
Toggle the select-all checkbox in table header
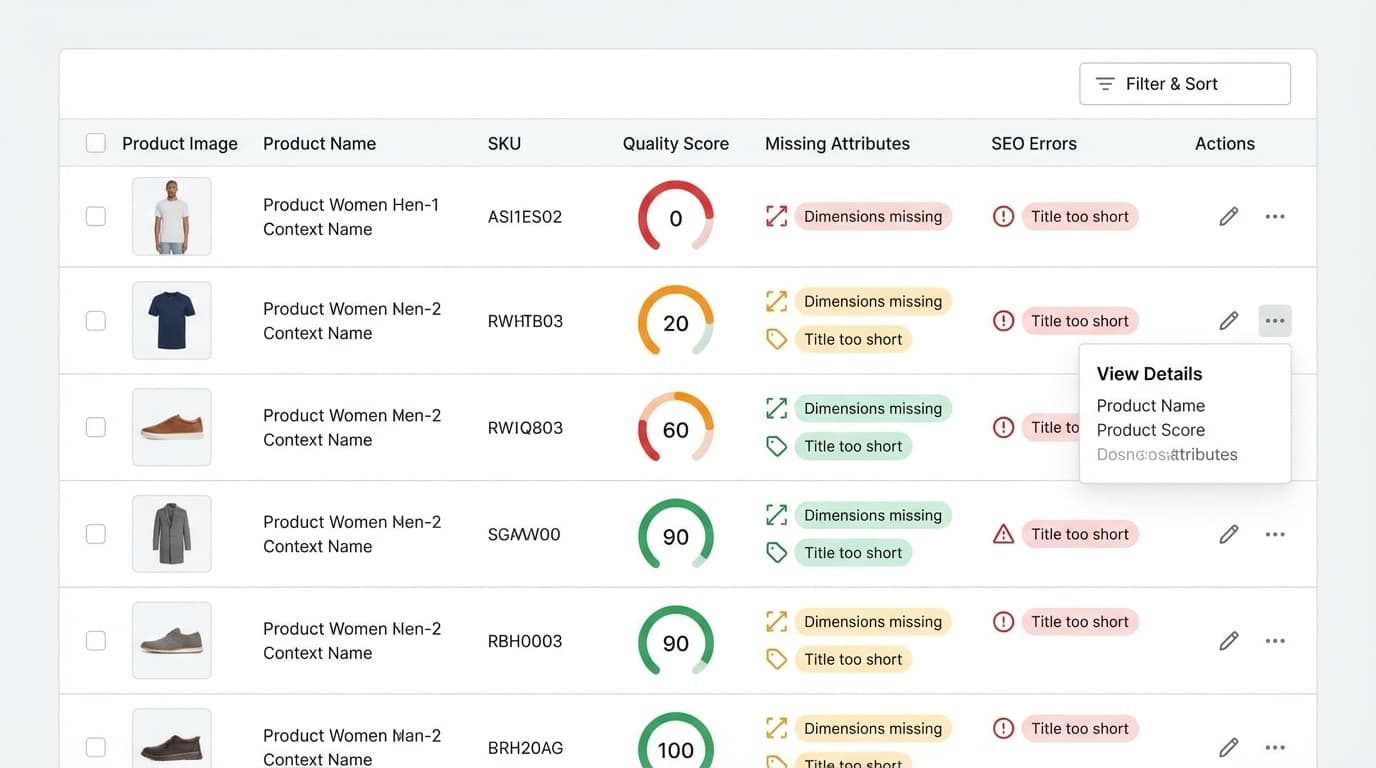coord(96,143)
